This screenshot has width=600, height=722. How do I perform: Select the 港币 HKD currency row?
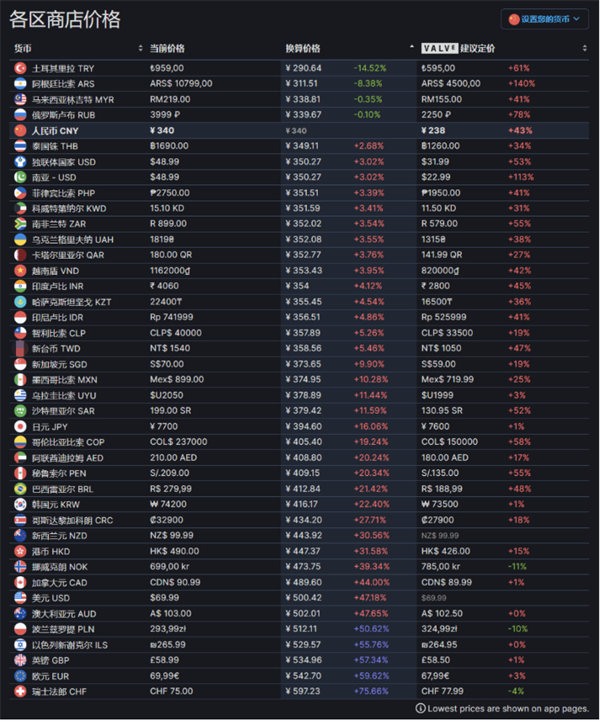pos(299,551)
